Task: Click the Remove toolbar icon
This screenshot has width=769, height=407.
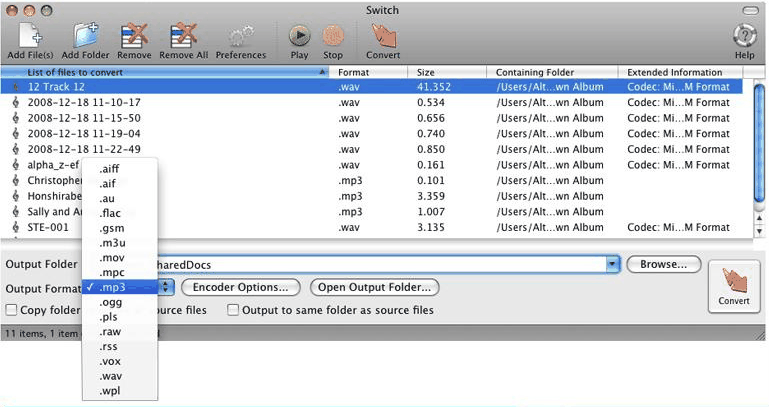Action: pyautogui.click(x=133, y=36)
